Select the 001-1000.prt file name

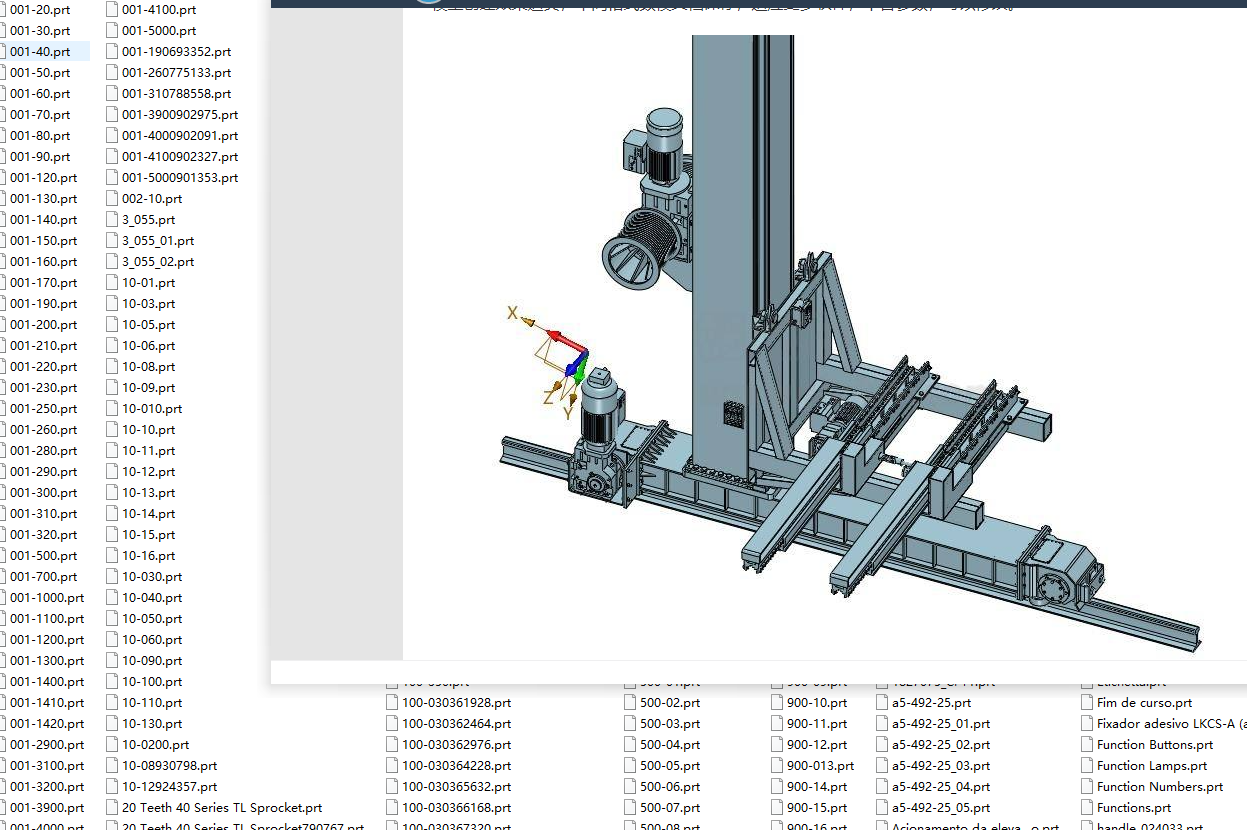coord(47,597)
